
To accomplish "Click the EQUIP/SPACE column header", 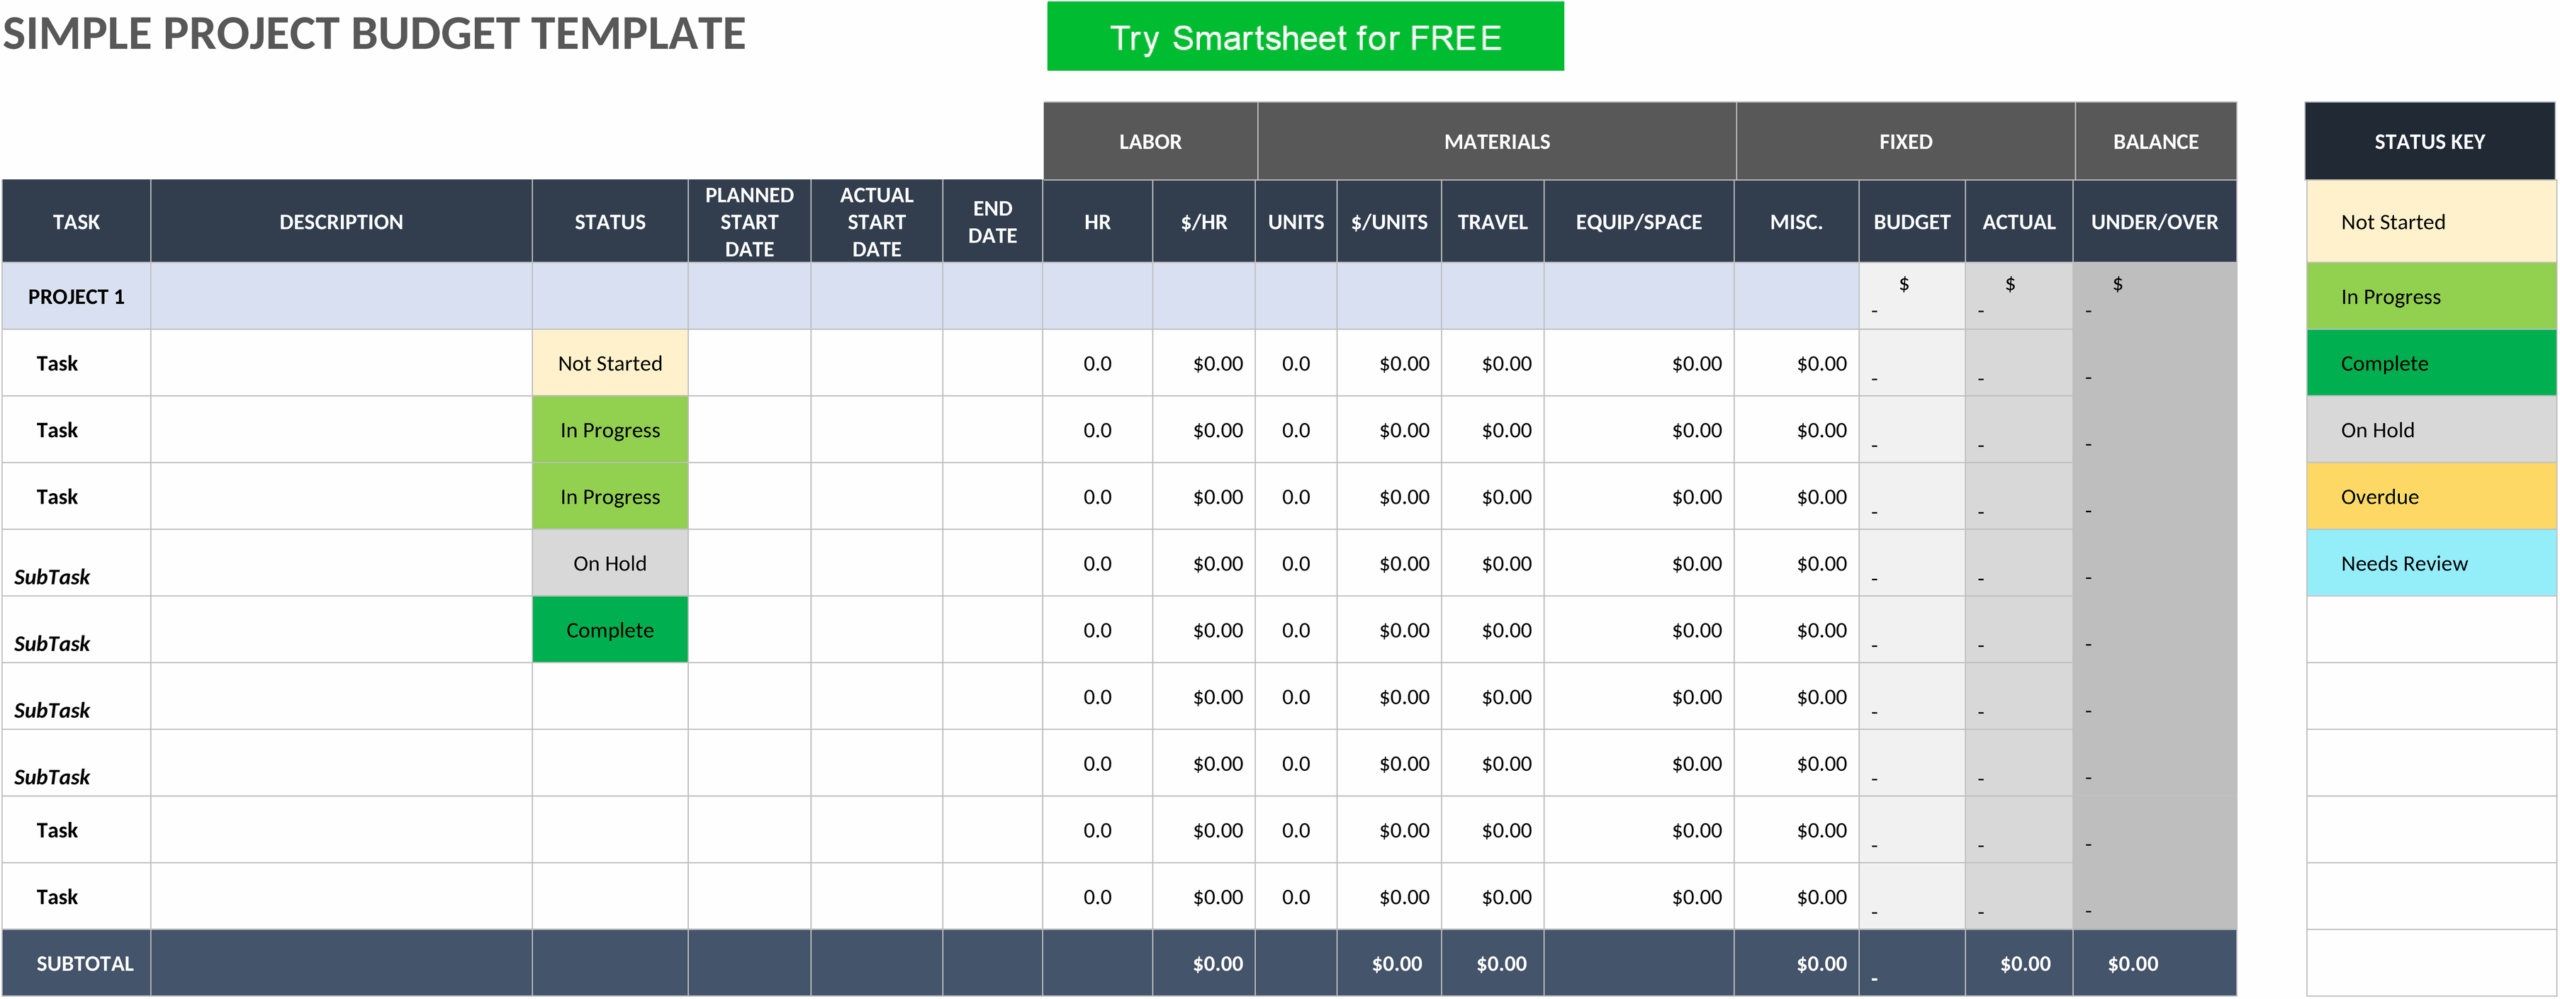I will [1639, 222].
